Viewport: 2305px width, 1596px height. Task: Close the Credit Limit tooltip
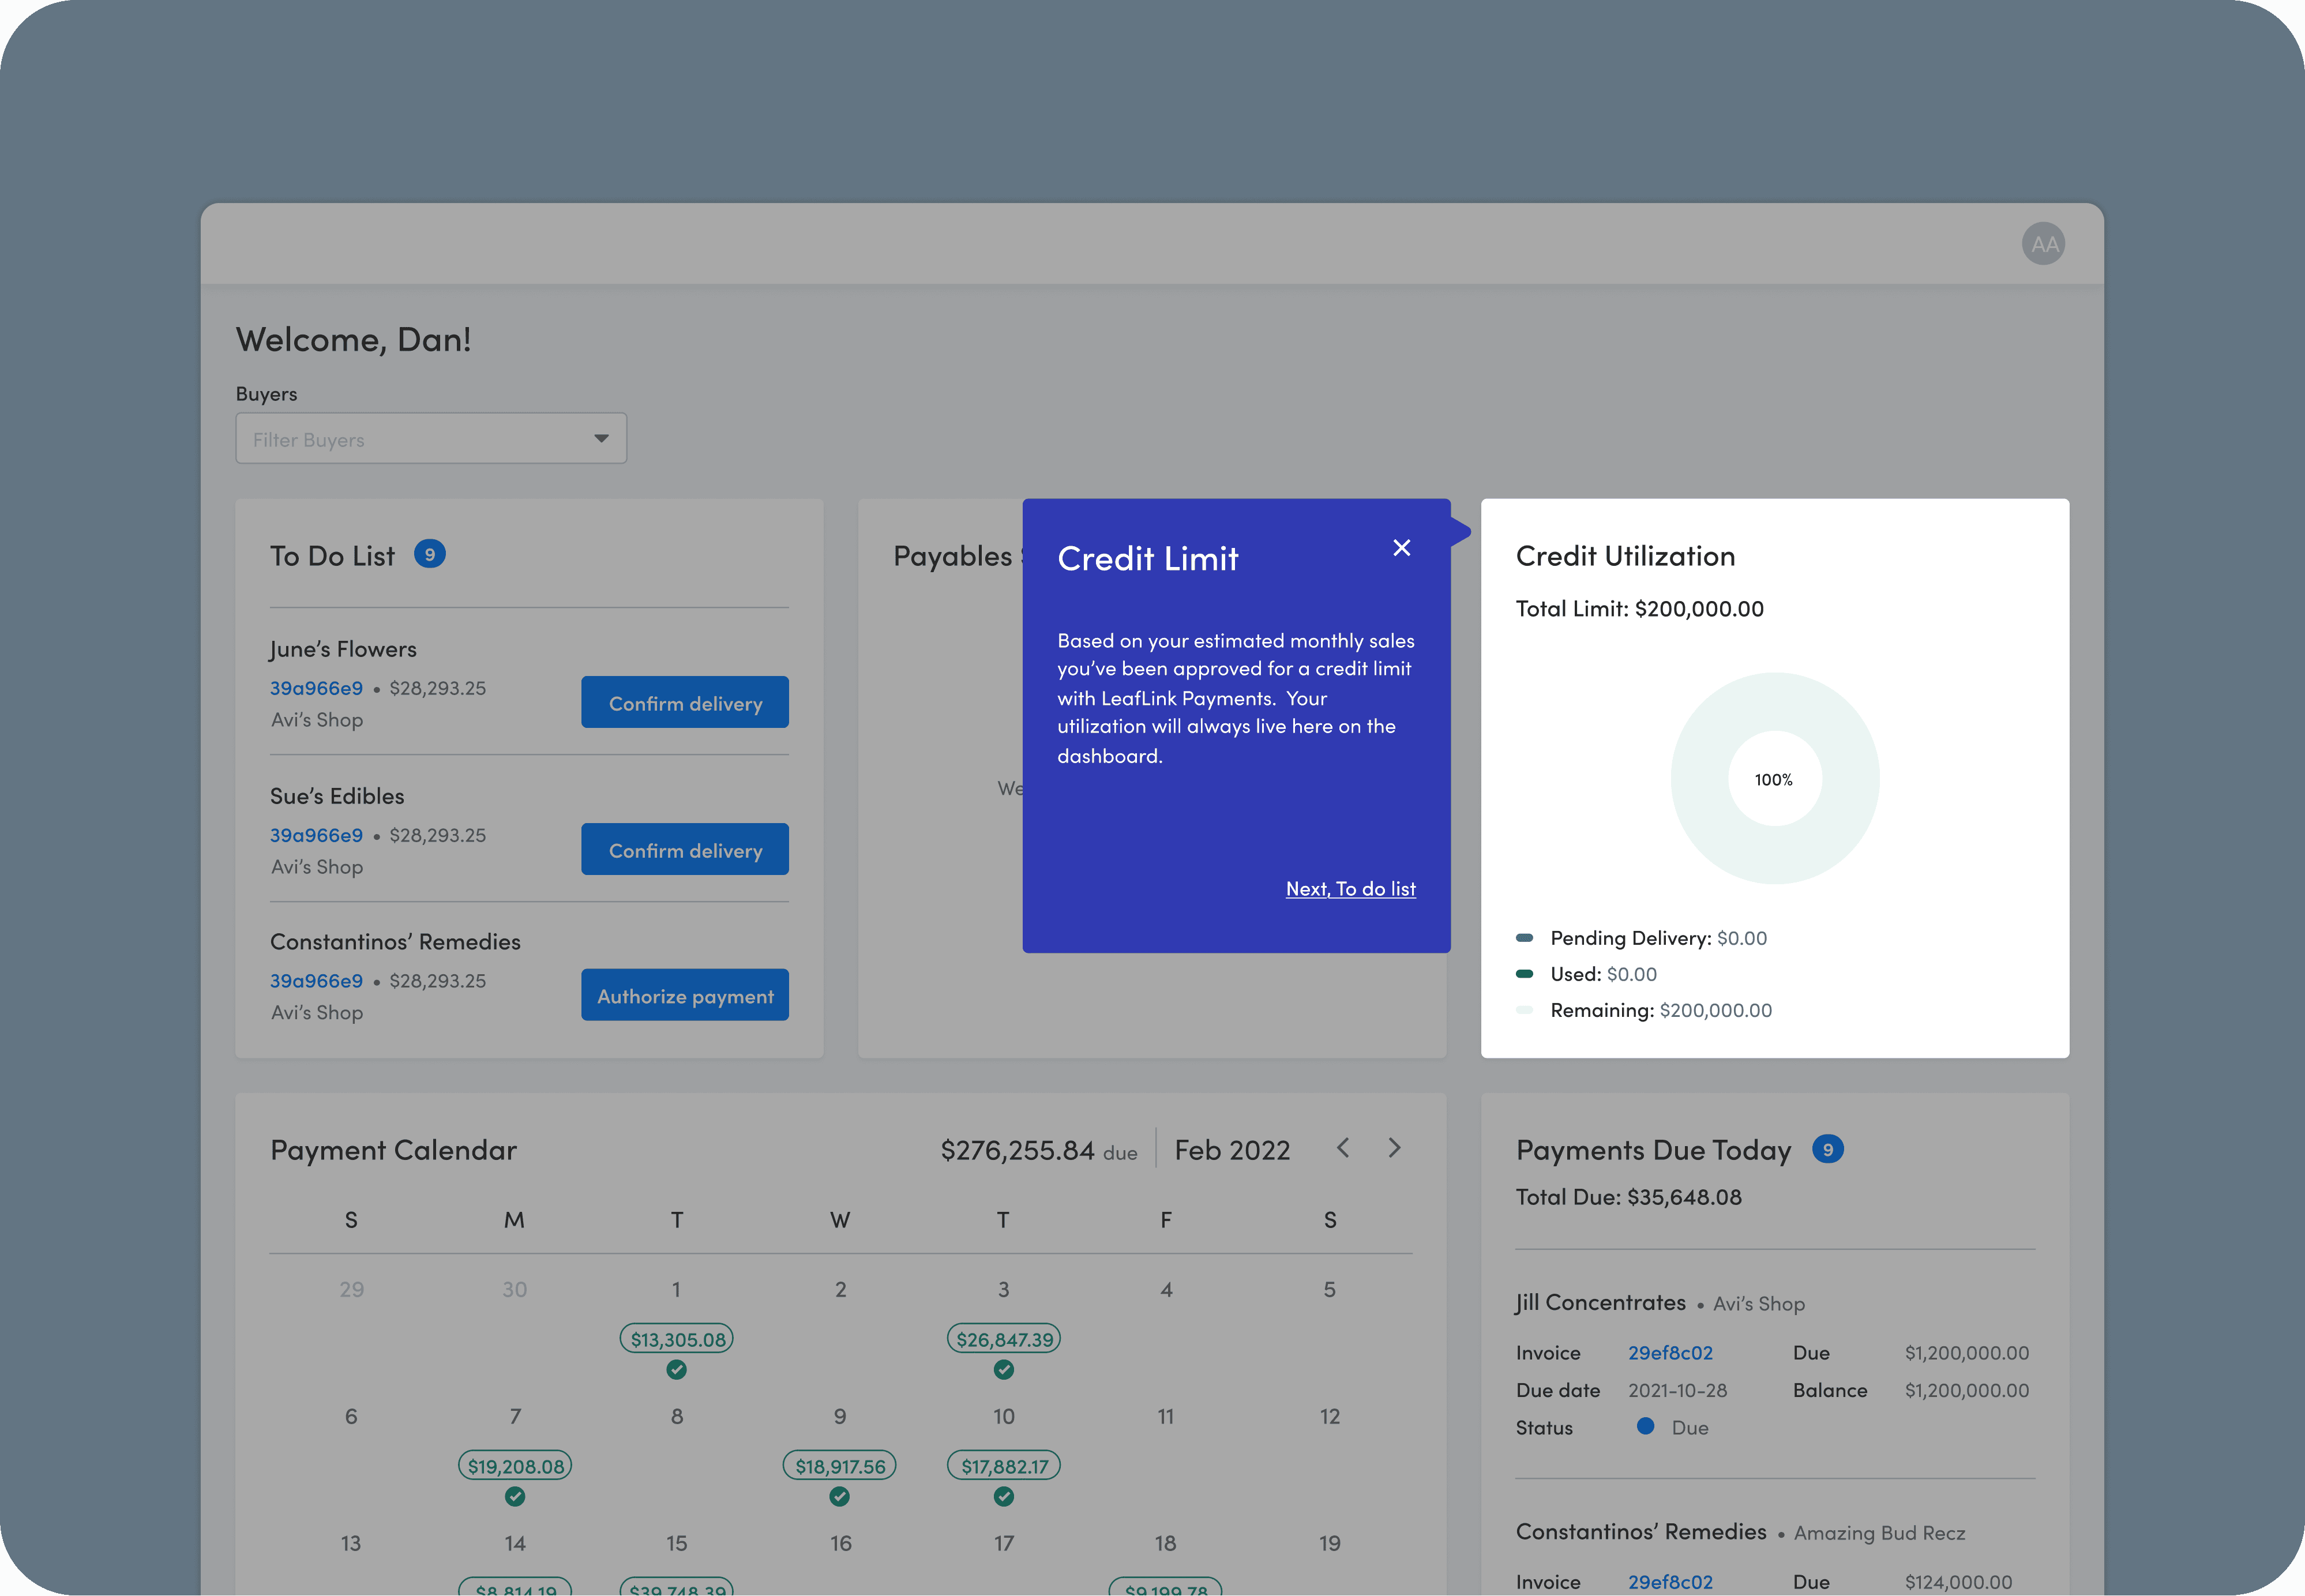1402,548
